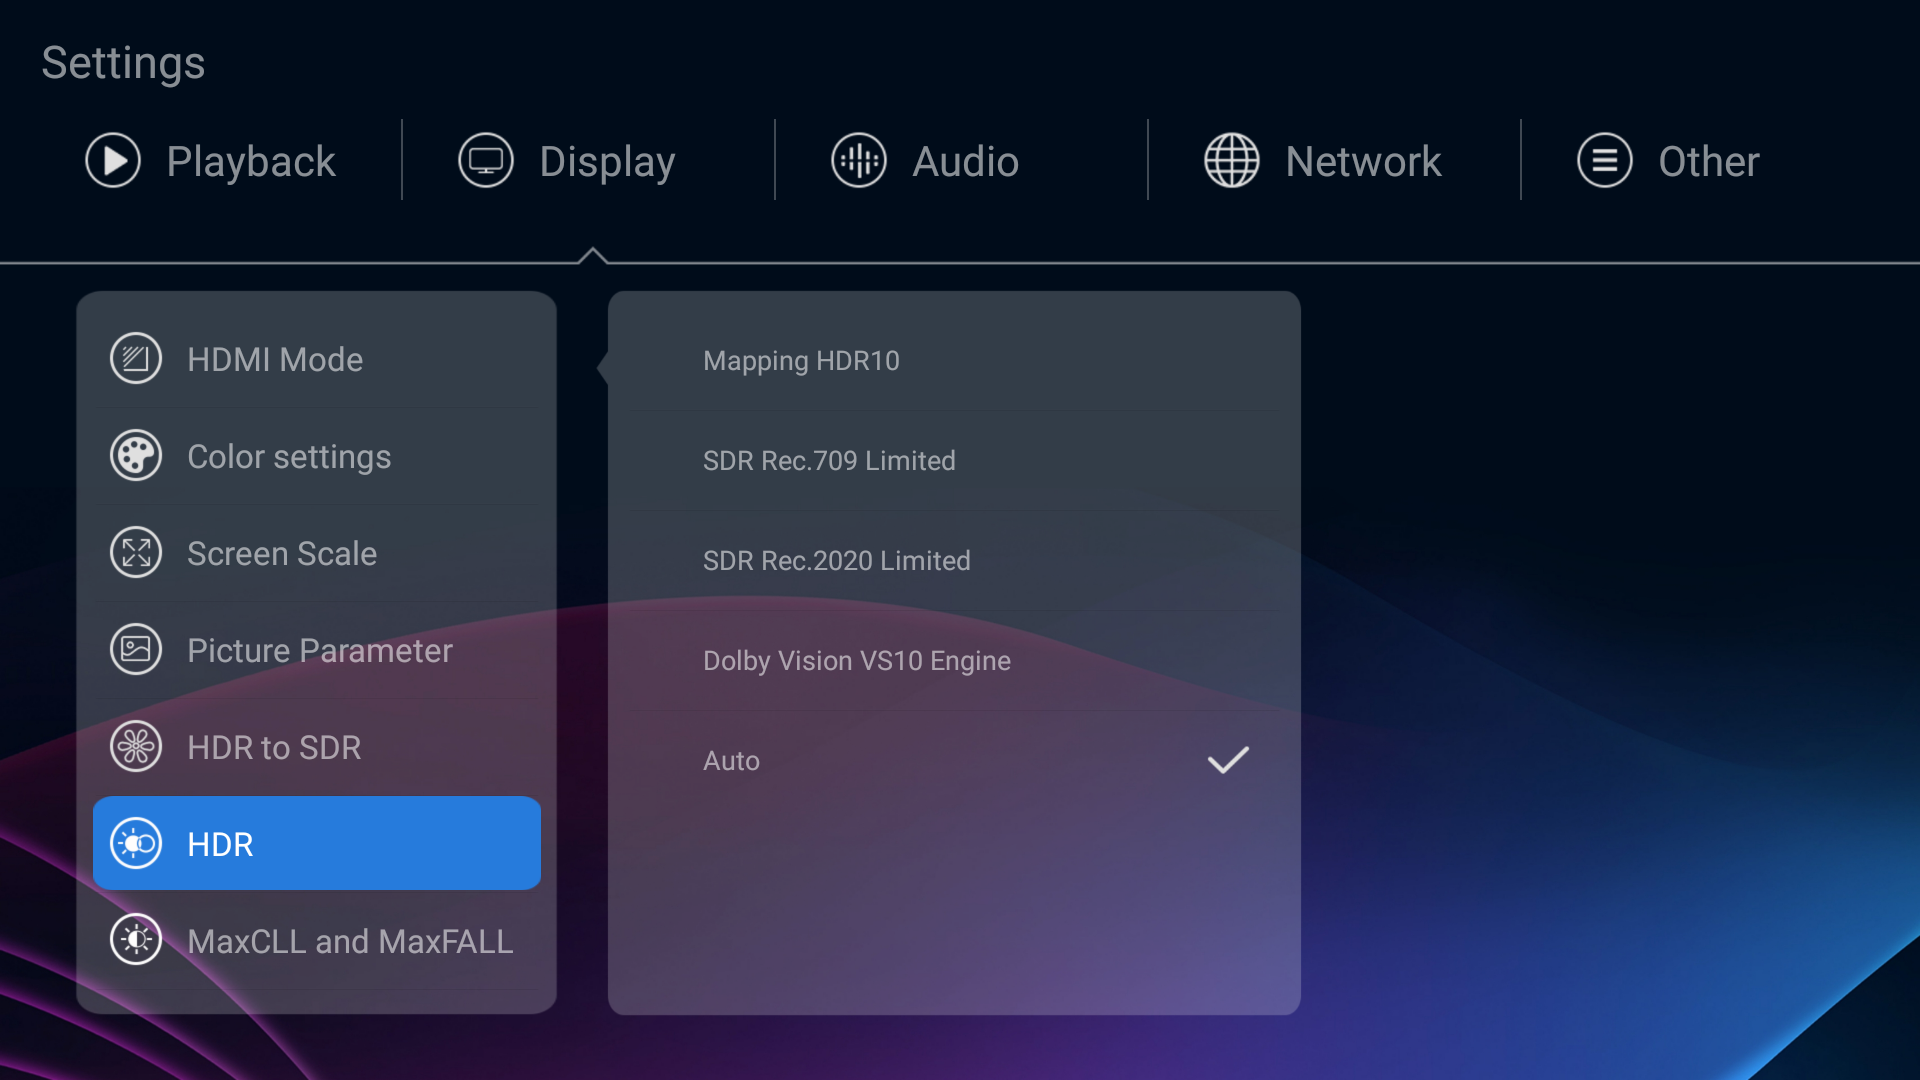This screenshot has height=1080, width=1920.
Task: Click the MaxCLL and MaxFALL brightness icon
Action: (x=136, y=941)
